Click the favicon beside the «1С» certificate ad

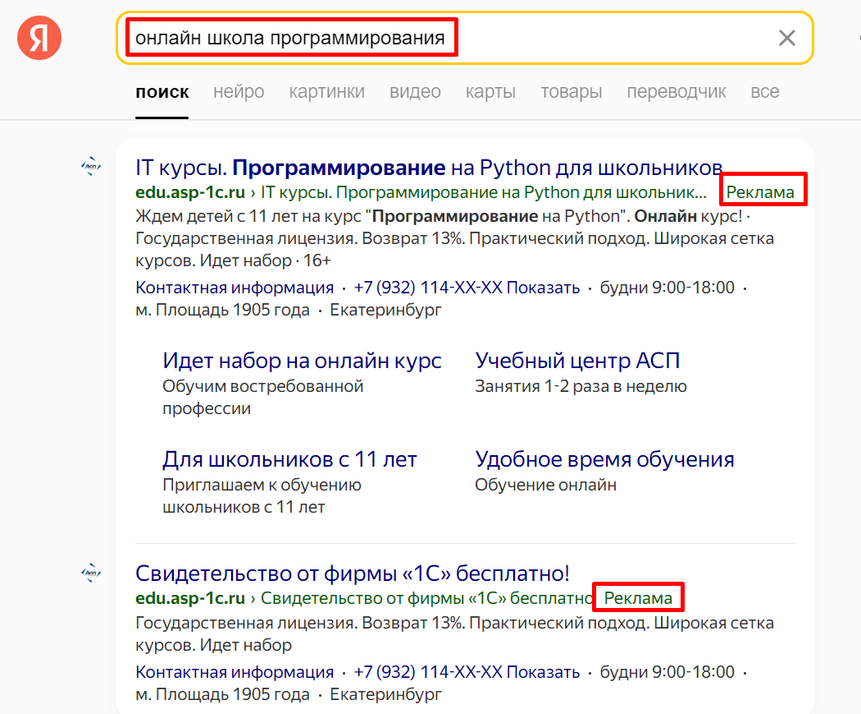91,573
